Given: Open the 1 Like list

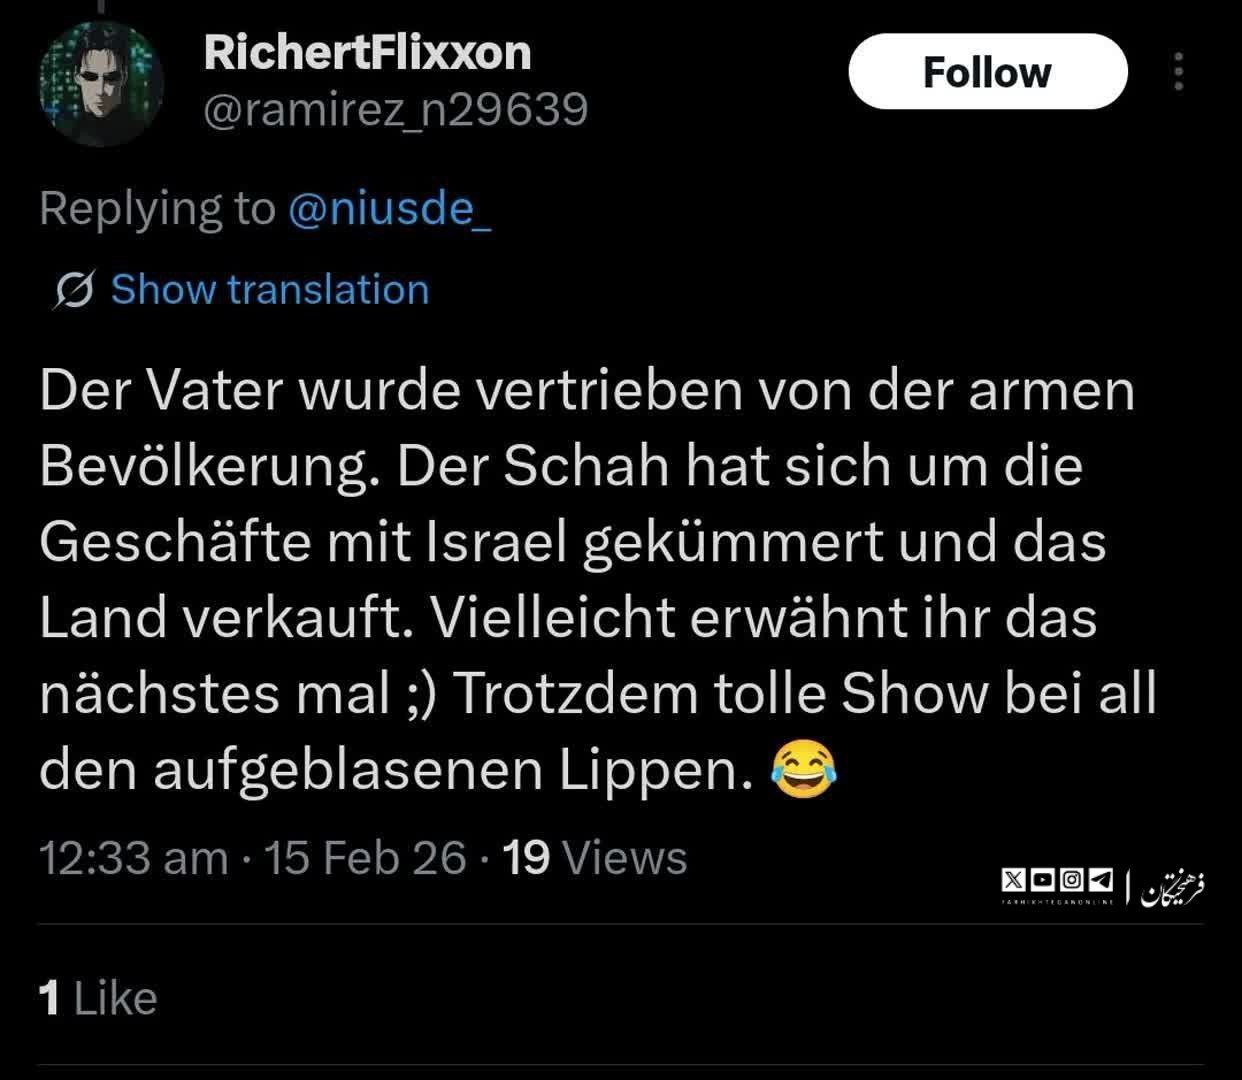Looking at the screenshot, I should pos(98,998).
